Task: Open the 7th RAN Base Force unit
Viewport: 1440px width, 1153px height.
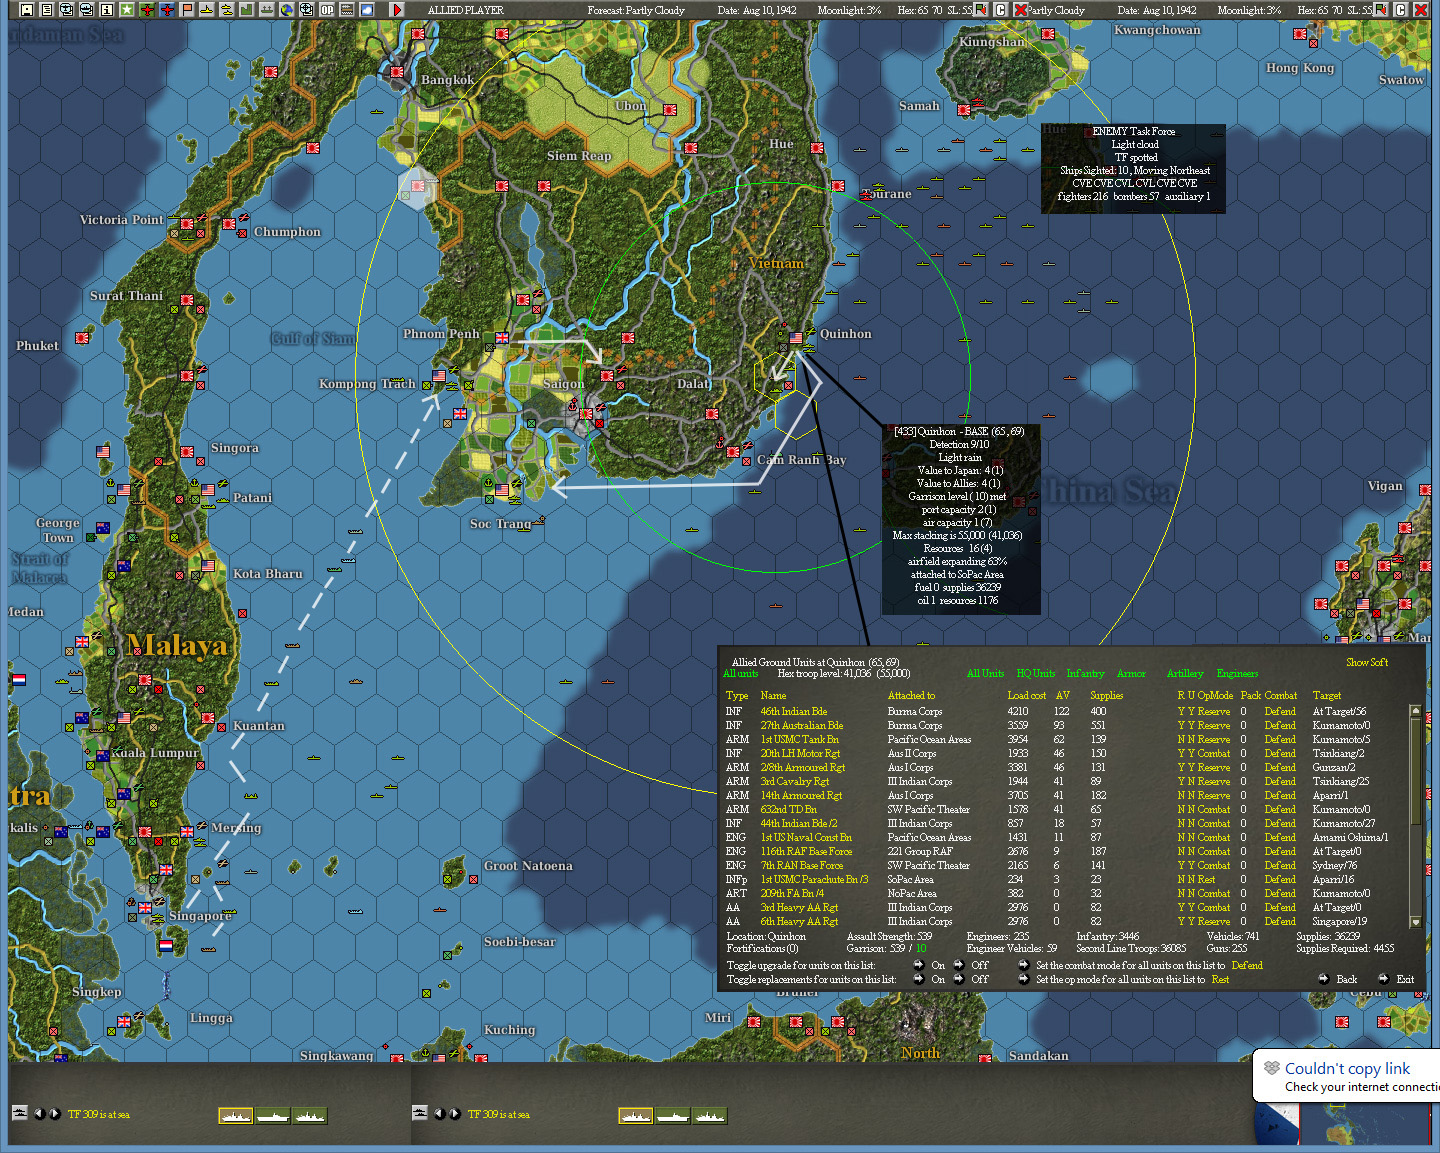Action: coord(801,866)
